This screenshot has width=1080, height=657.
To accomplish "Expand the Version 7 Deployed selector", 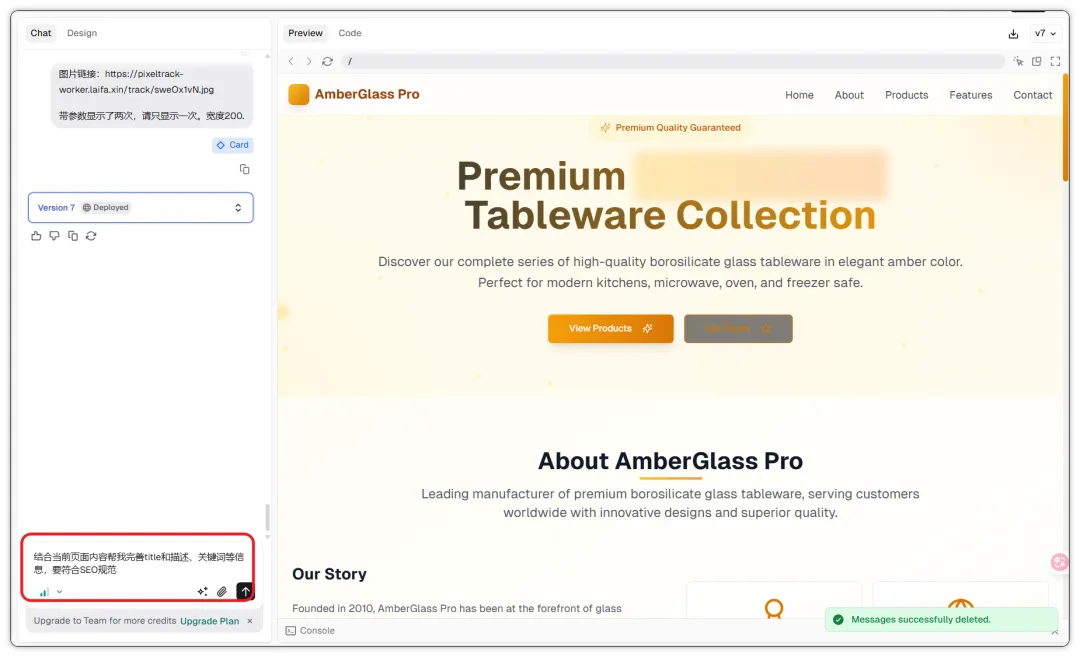I will (x=141, y=207).
